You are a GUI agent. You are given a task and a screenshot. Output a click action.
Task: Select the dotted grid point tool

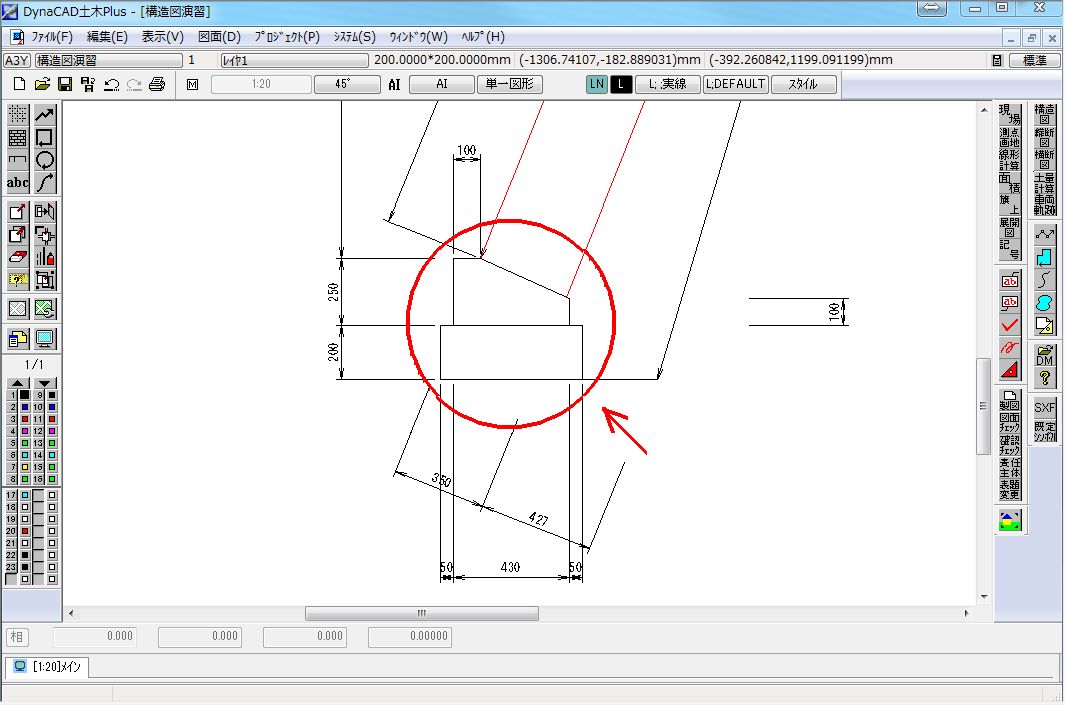[18, 115]
